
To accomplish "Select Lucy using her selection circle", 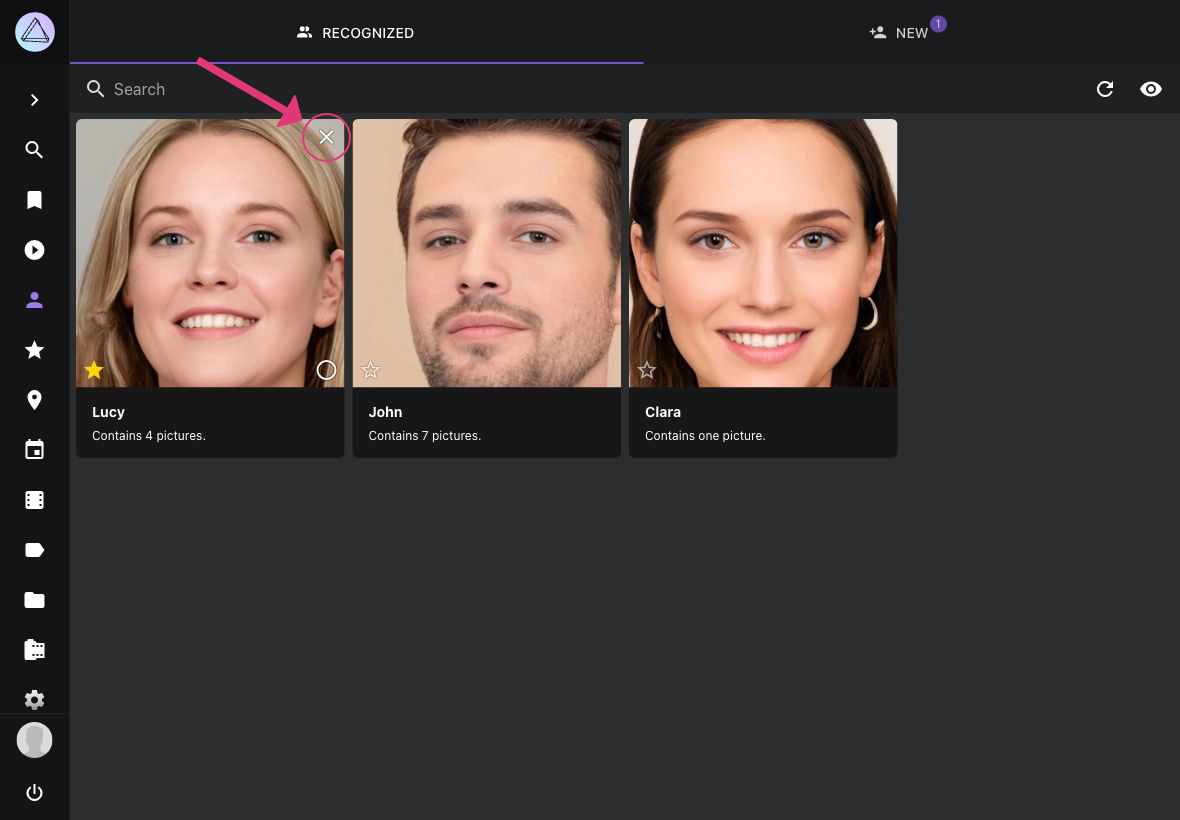I will pyautogui.click(x=326, y=369).
